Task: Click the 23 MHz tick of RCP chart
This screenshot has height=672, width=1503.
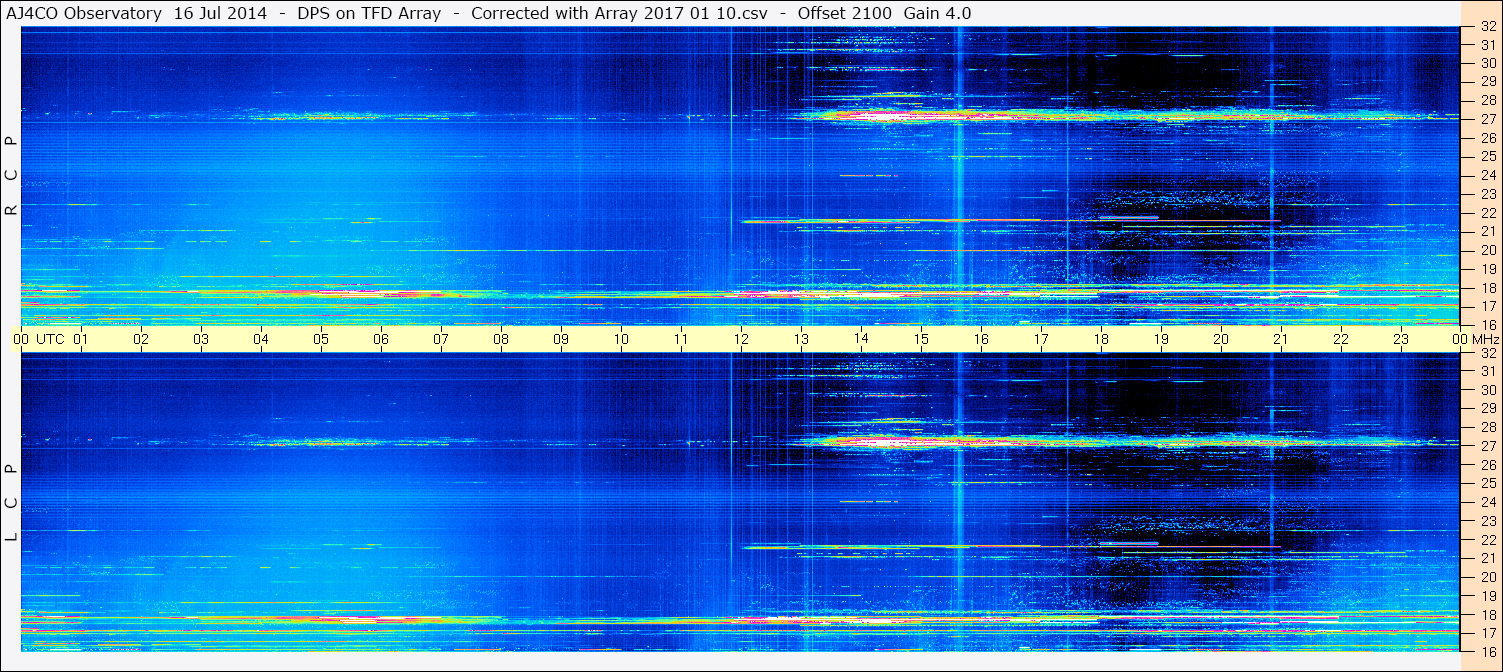Action: point(1488,194)
